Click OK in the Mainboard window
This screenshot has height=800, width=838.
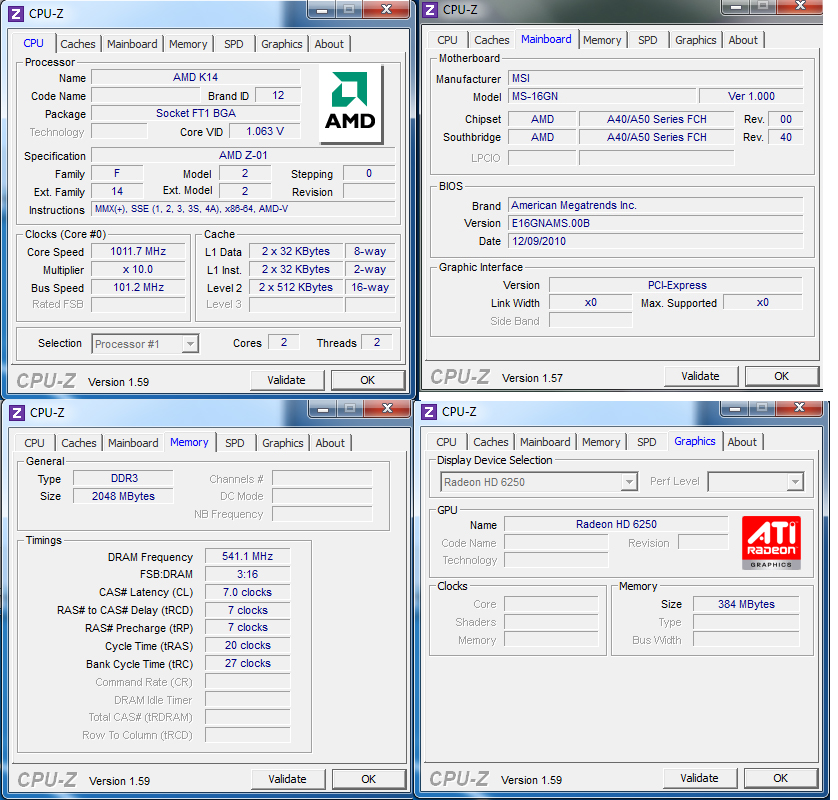click(781, 376)
